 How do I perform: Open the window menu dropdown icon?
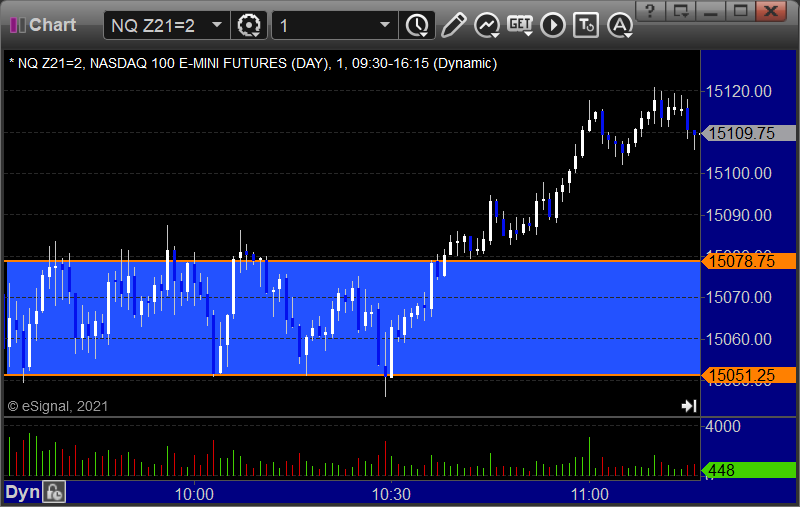click(681, 10)
